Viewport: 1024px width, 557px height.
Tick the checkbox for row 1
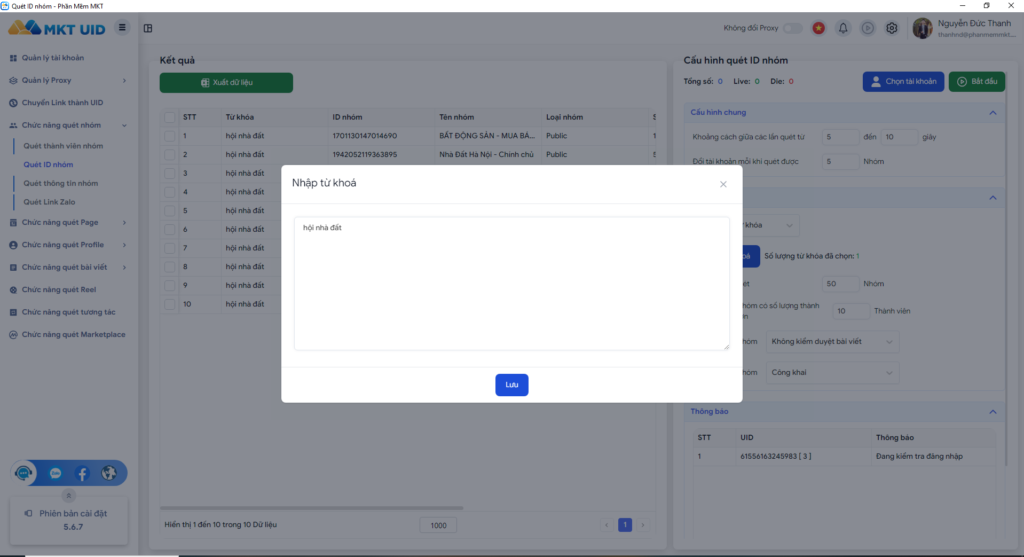point(169,135)
